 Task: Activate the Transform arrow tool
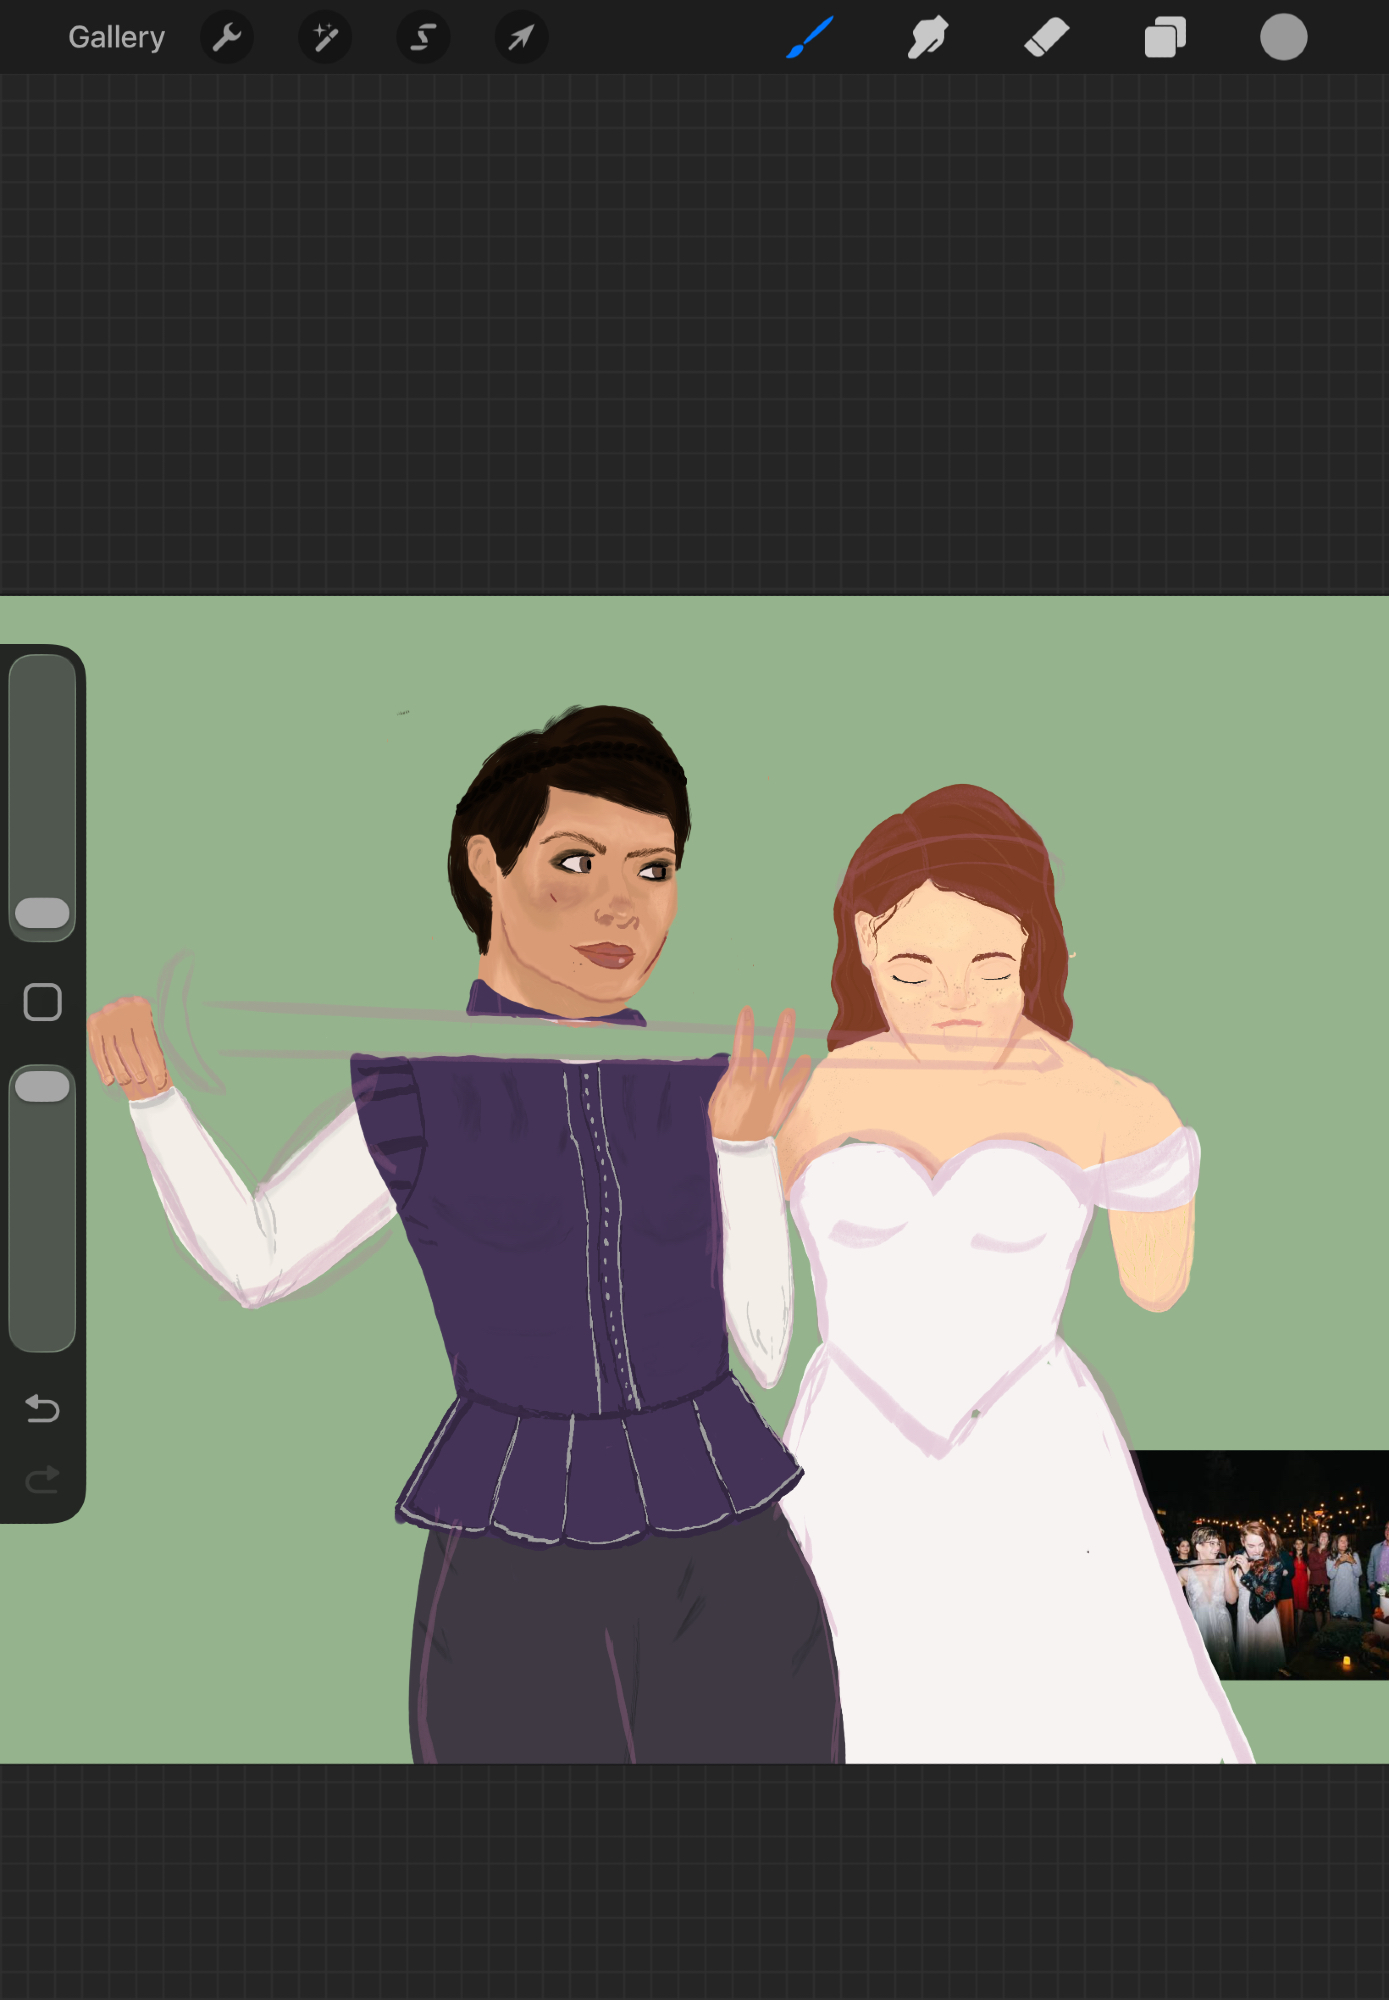(x=521, y=38)
